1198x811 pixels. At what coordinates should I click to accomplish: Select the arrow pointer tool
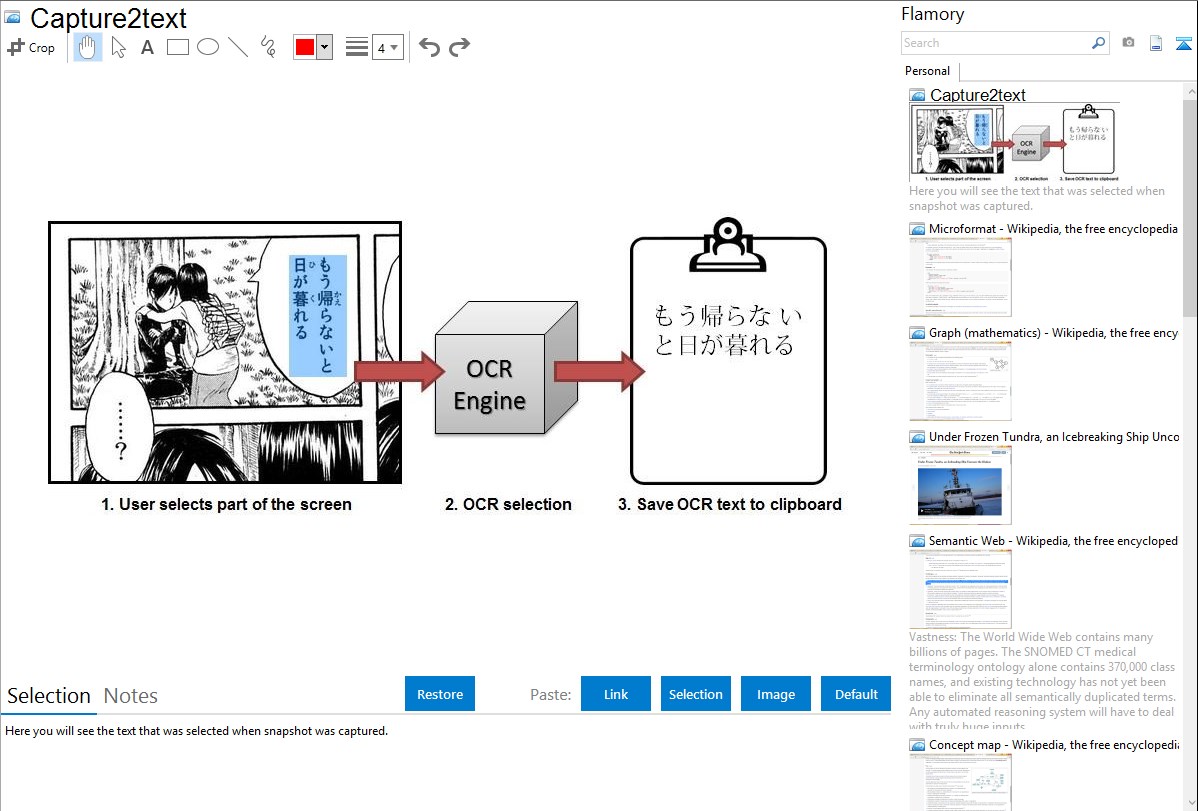(118, 47)
